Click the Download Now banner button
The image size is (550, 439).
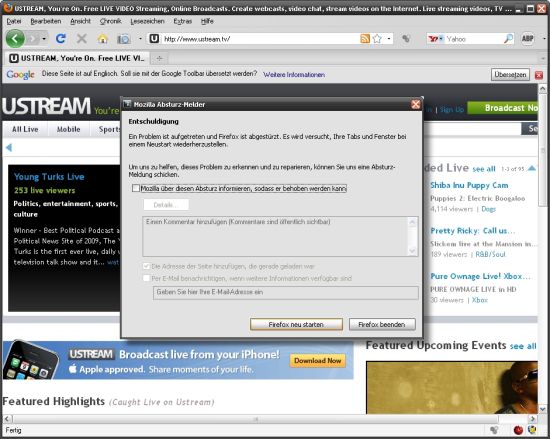(x=318, y=360)
